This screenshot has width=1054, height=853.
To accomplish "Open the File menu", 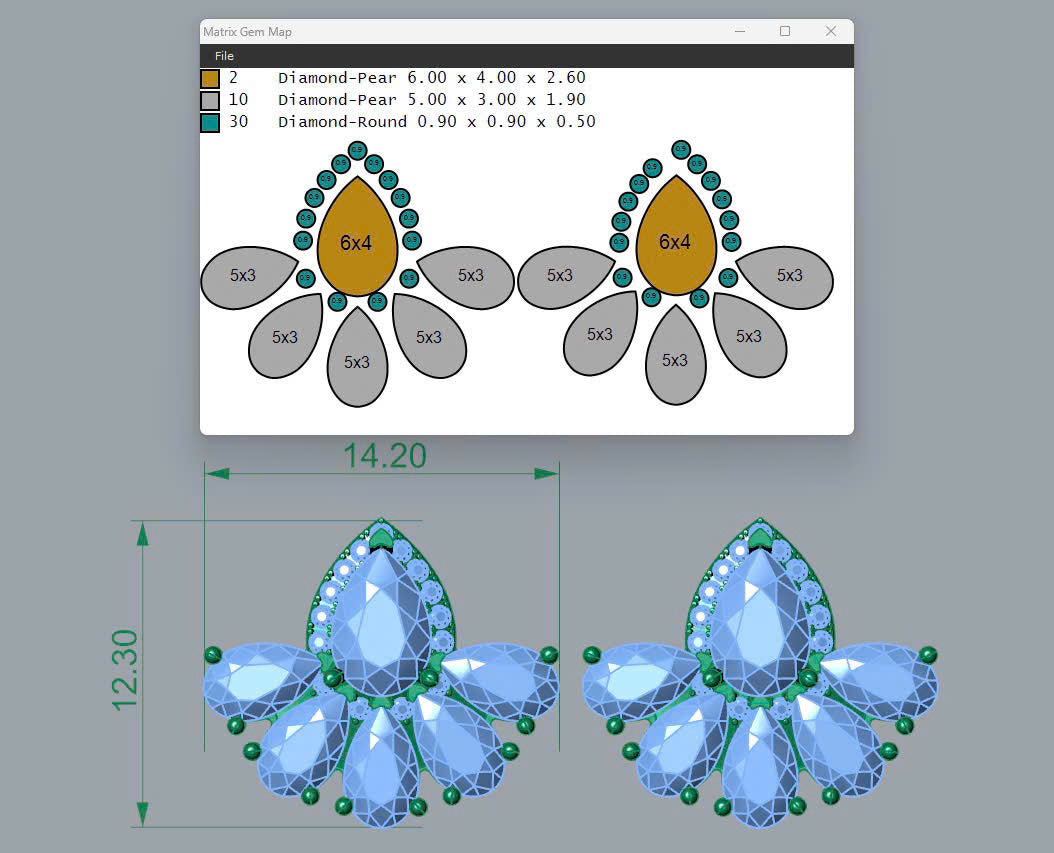I will pyautogui.click(x=224, y=56).
